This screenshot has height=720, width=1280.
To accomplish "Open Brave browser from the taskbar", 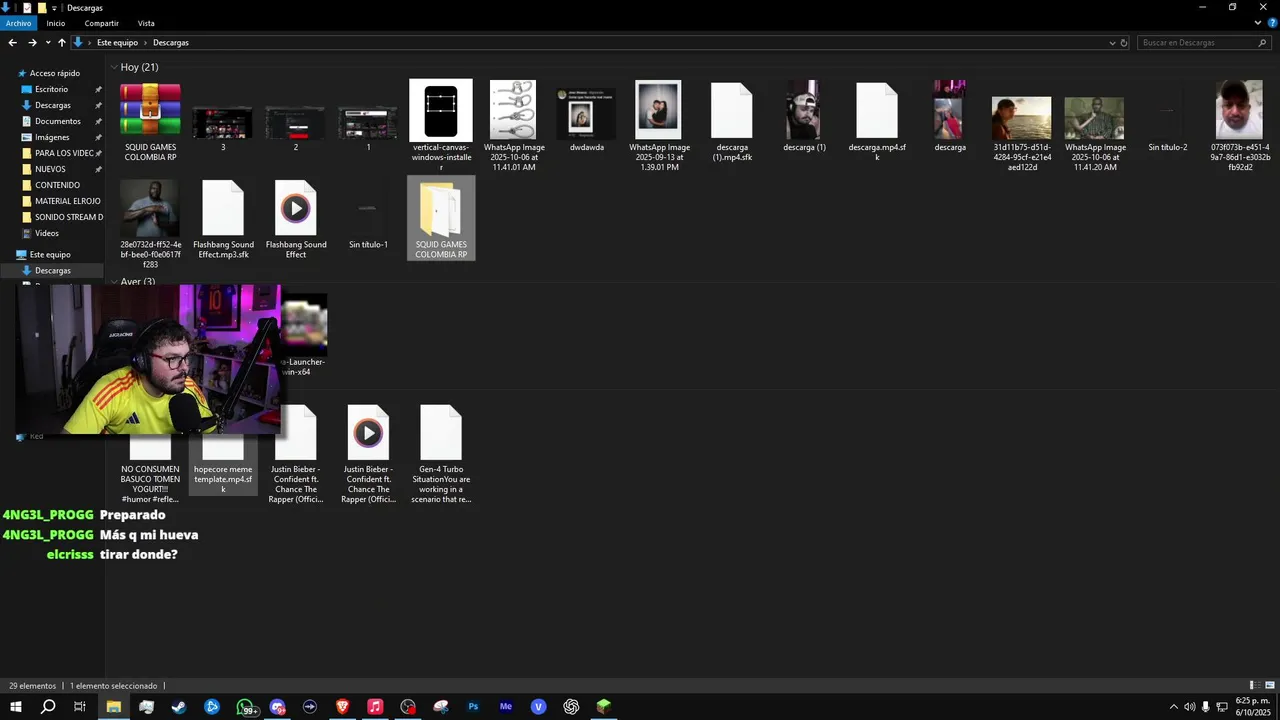I will point(343,707).
